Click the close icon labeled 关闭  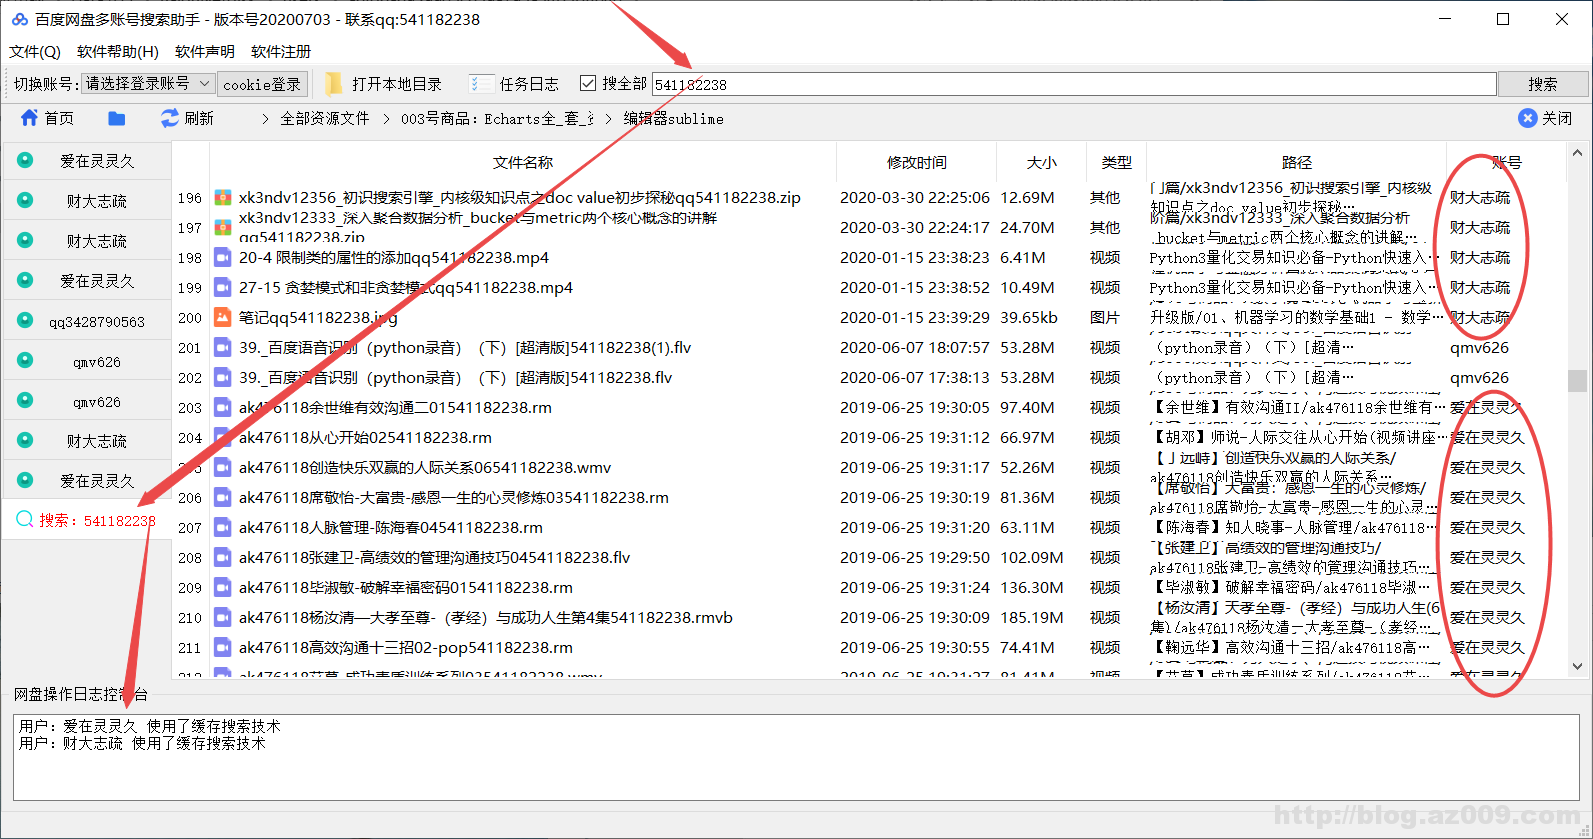click(1527, 118)
